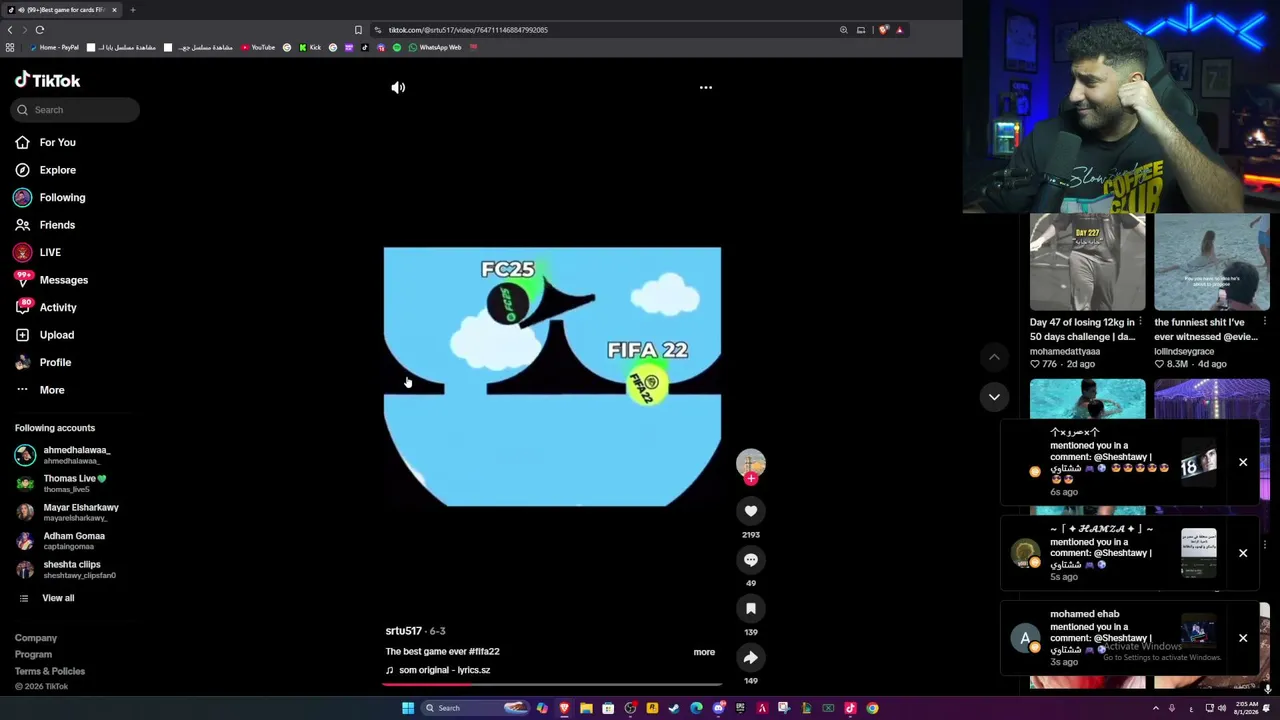1280x720 pixels.
Task: Like the video with the heart icon
Action: coord(751,511)
